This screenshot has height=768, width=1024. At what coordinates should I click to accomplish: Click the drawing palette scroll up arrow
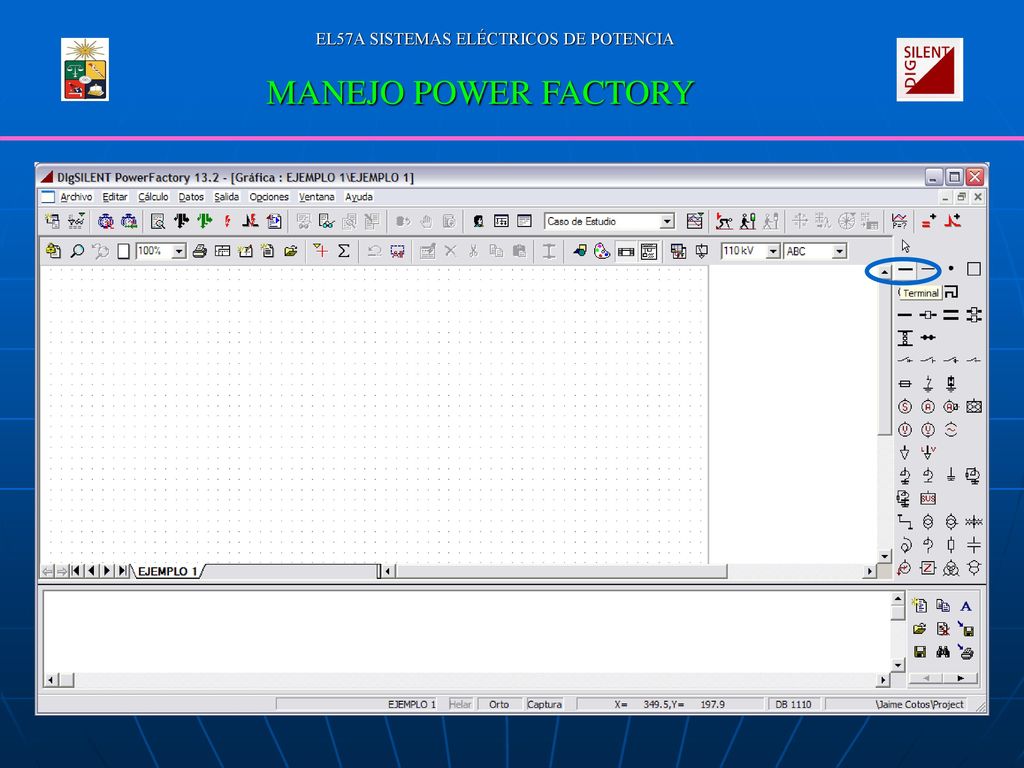point(884,272)
